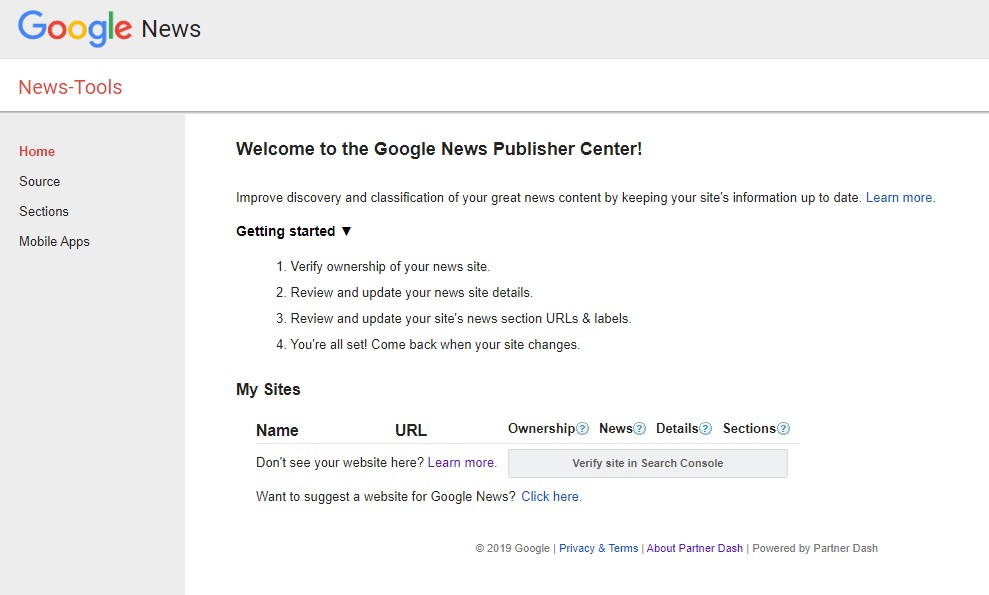This screenshot has height=595, width=989.
Task: Go to Sections in the sidebar
Action: 44,211
